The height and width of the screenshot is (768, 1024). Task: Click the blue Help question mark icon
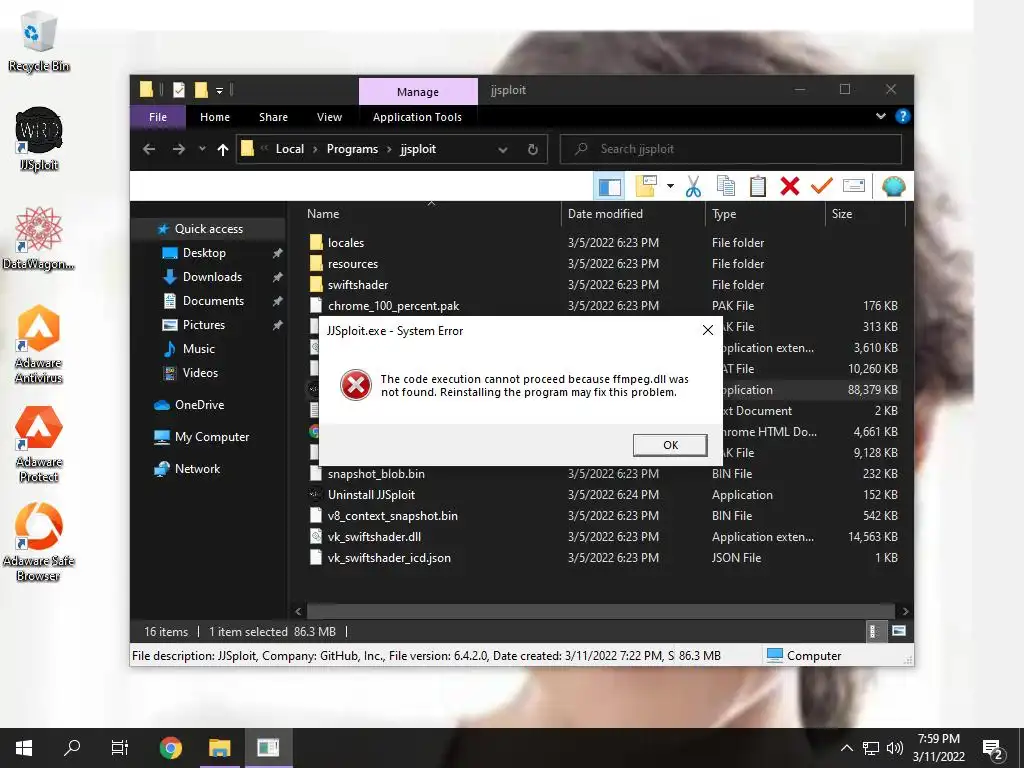pos(903,116)
